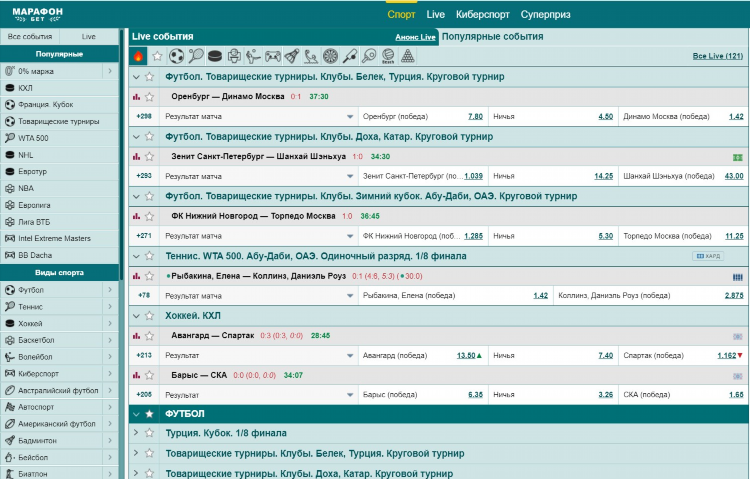
Task: Open statistics icon for Рыбакина — Коллинз match
Action: pos(136,276)
